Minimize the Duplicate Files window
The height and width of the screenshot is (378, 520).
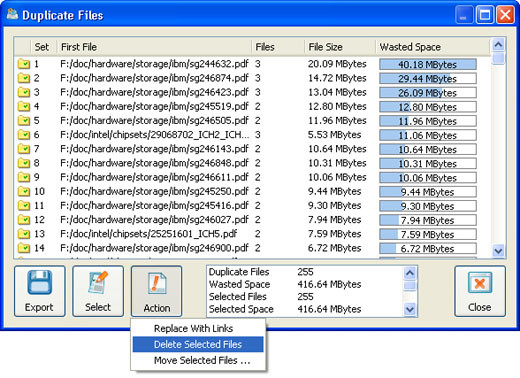tap(464, 15)
